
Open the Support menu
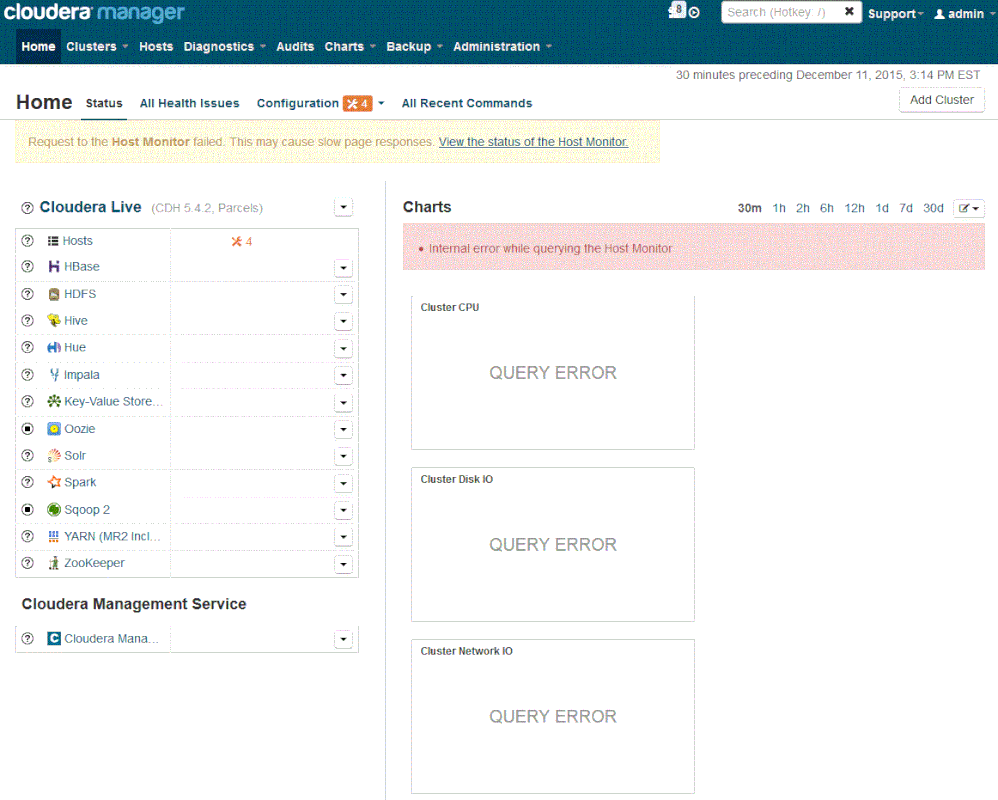896,14
